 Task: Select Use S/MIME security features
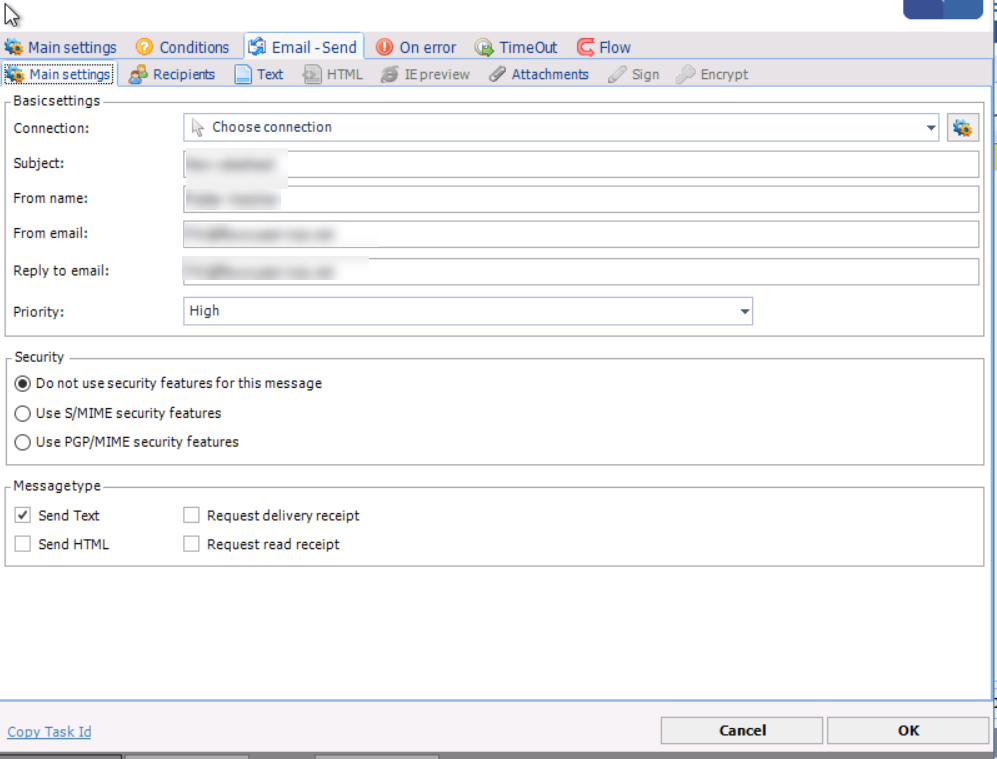tap(23, 413)
